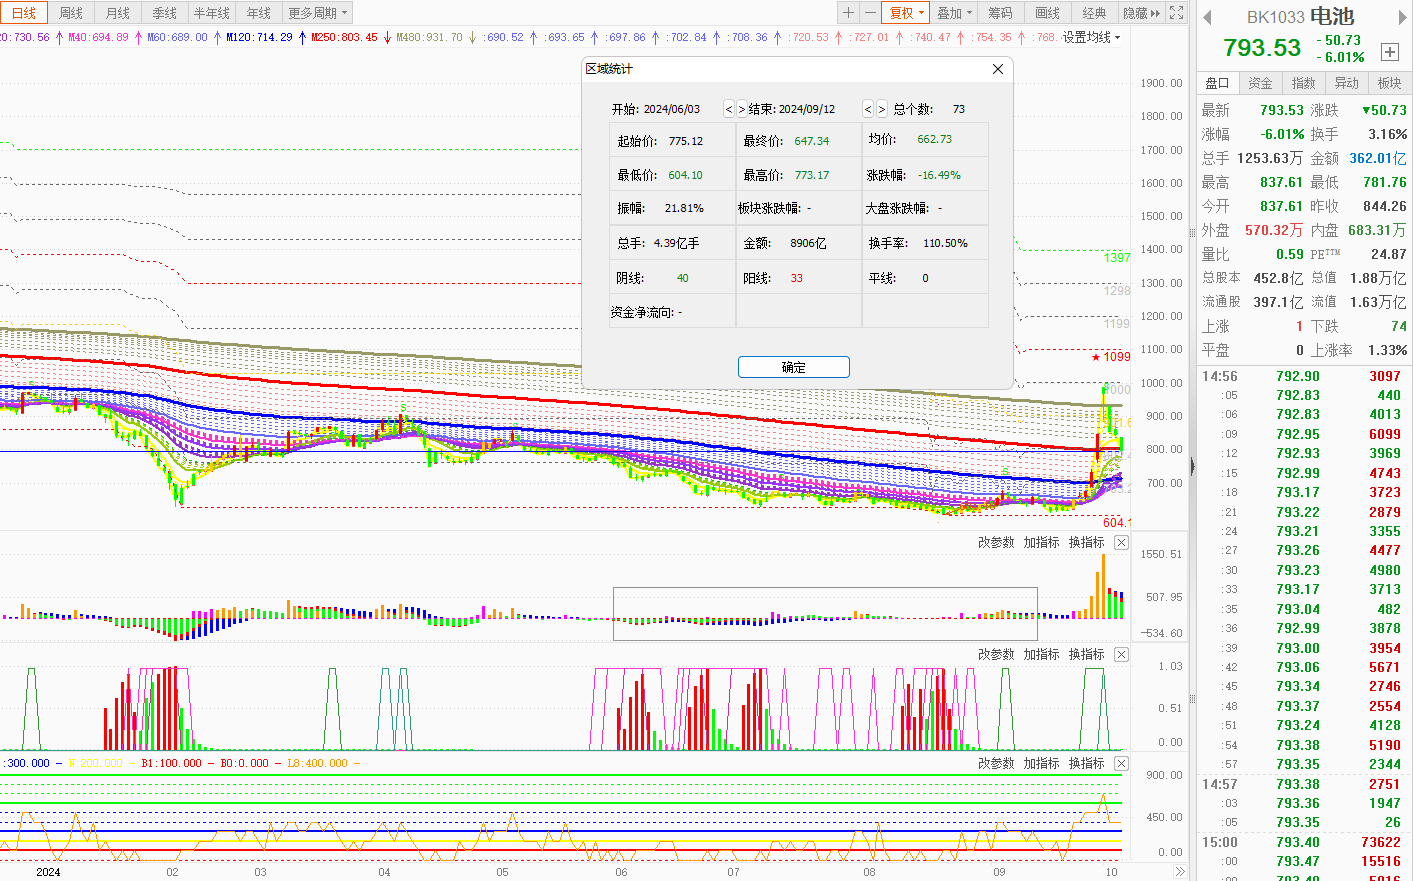Open 复权 dropdown menu
The width and height of the screenshot is (1413, 881).
[907, 13]
